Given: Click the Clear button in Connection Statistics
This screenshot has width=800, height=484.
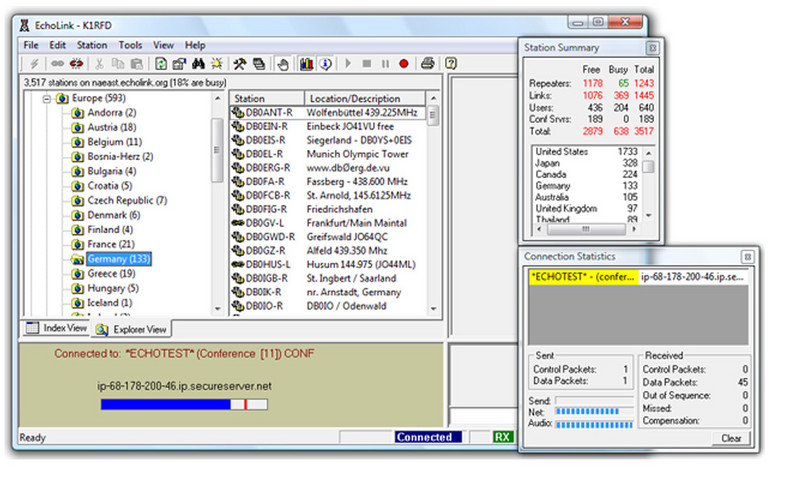Looking at the screenshot, I should [731, 439].
